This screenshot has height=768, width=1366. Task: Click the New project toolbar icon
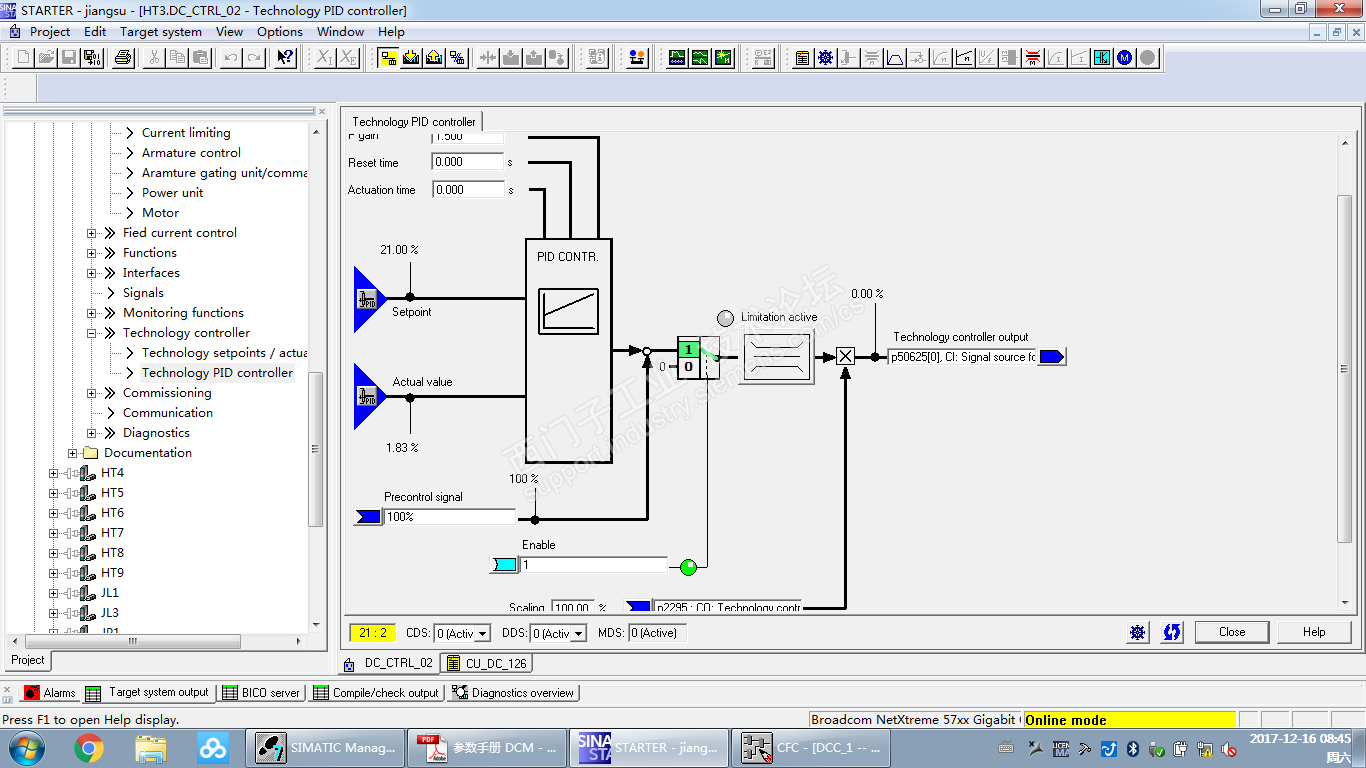(x=24, y=58)
